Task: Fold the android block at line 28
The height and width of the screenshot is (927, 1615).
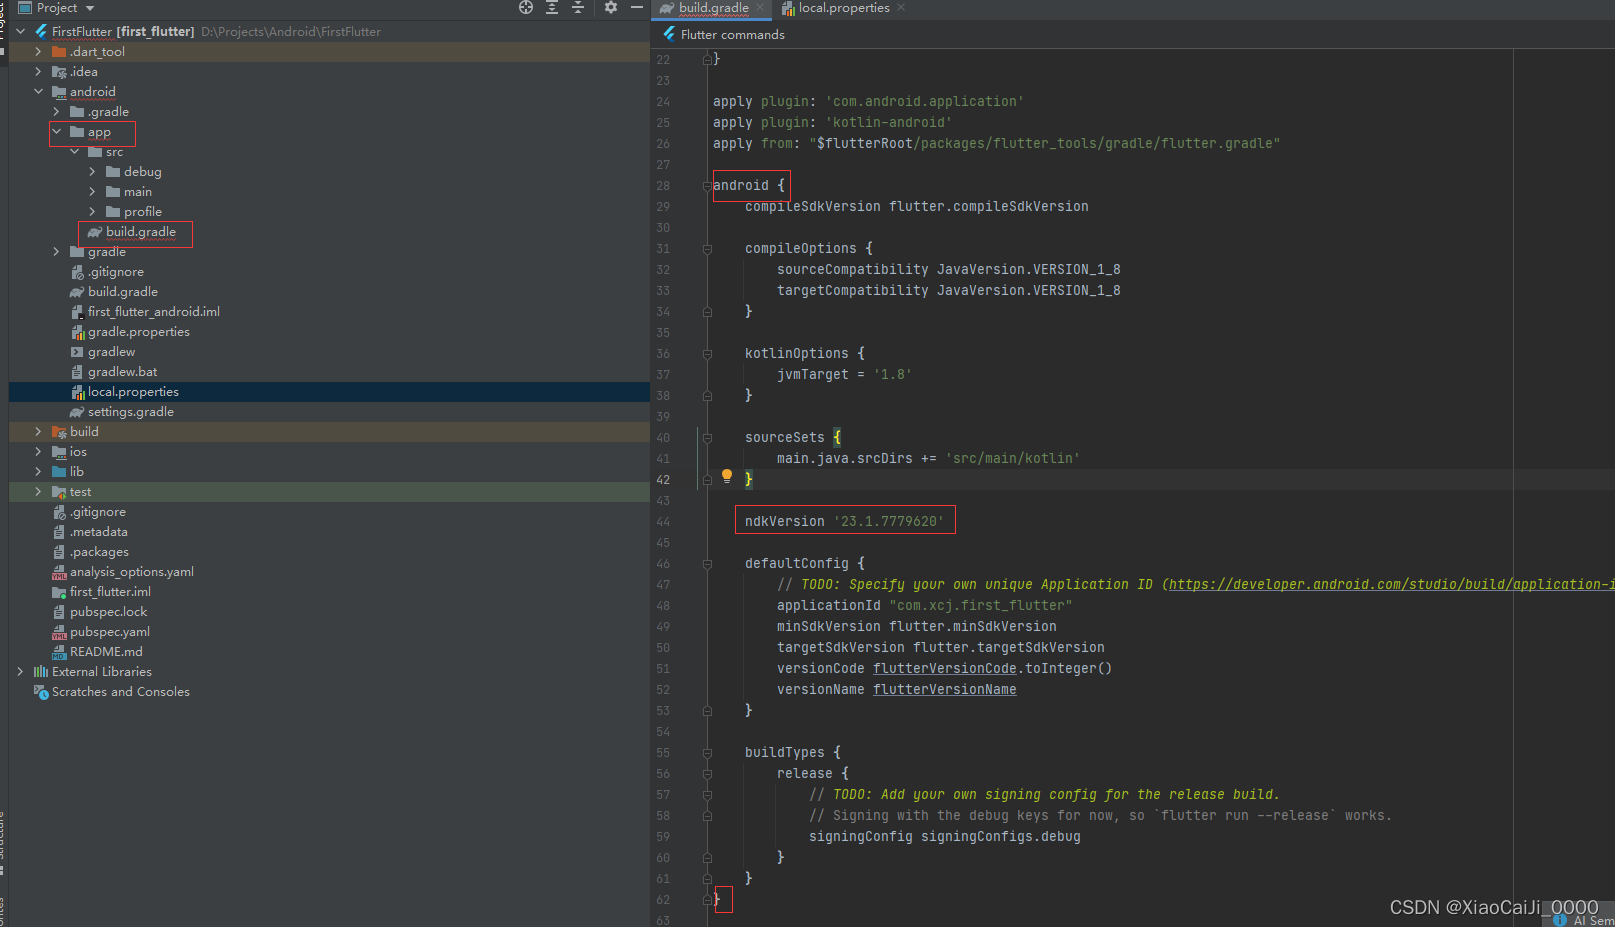Action: coord(707,186)
